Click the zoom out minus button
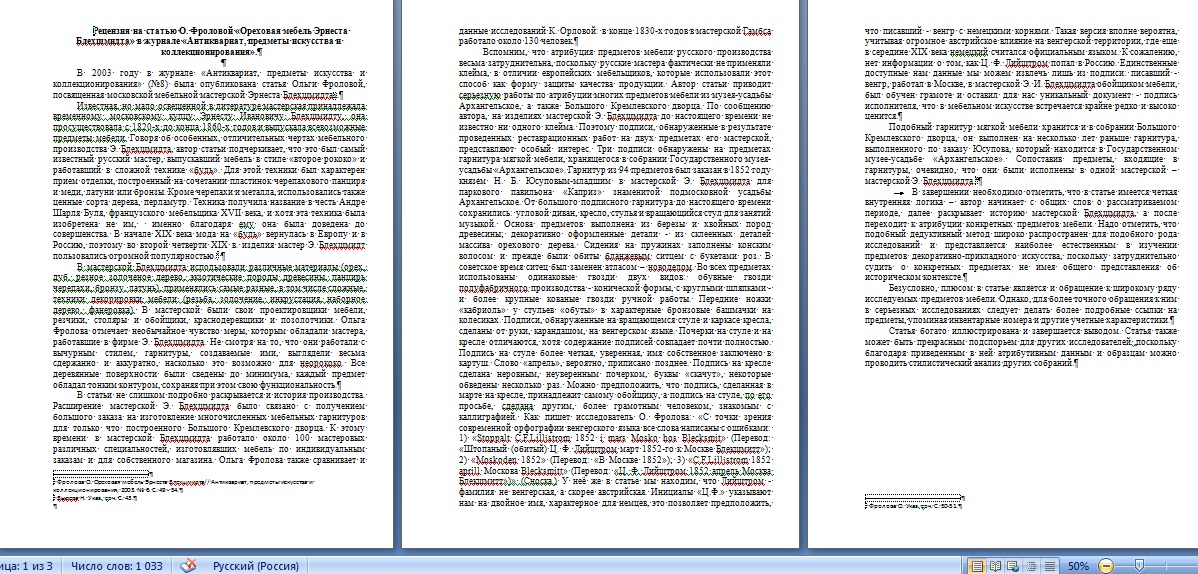1198x574 pixels. click(x=1104, y=566)
